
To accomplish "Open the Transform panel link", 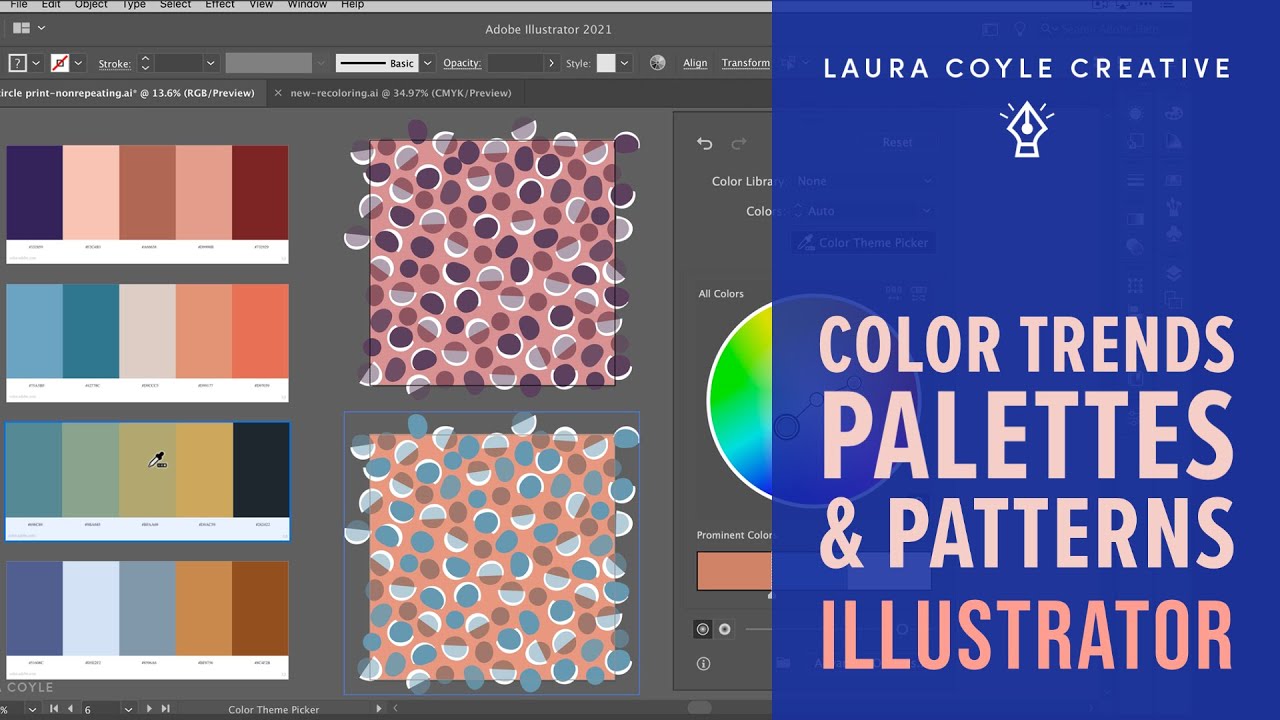I will pos(746,63).
